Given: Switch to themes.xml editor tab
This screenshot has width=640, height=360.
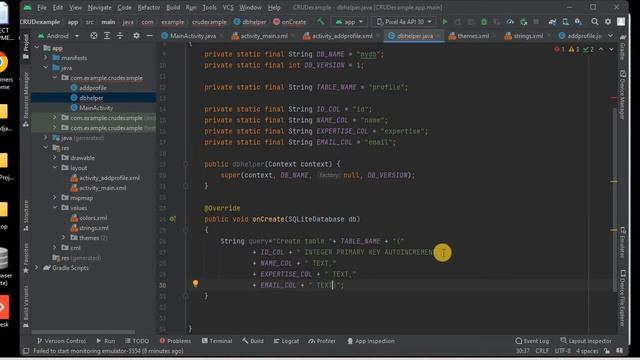Looking at the screenshot, I should (472, 36).
